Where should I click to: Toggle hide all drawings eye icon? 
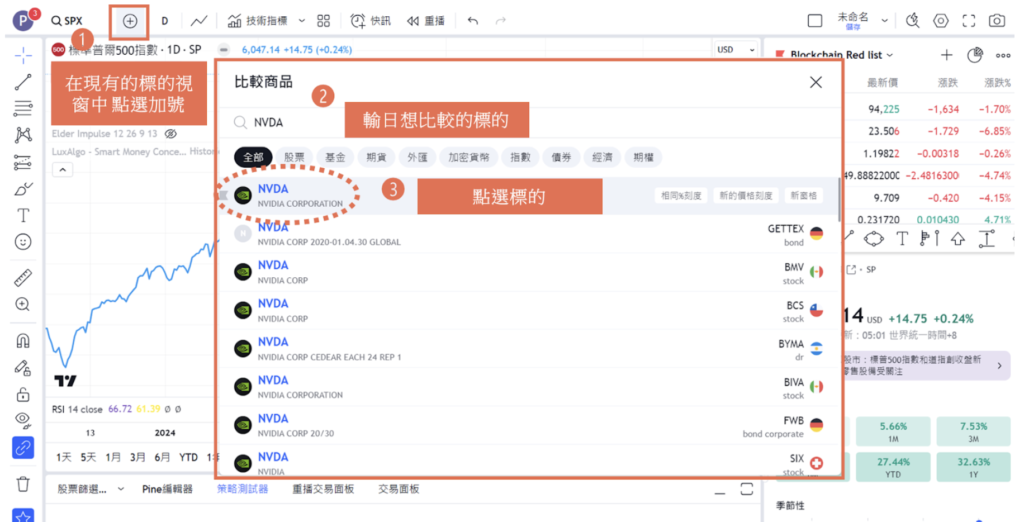point(23,419)
